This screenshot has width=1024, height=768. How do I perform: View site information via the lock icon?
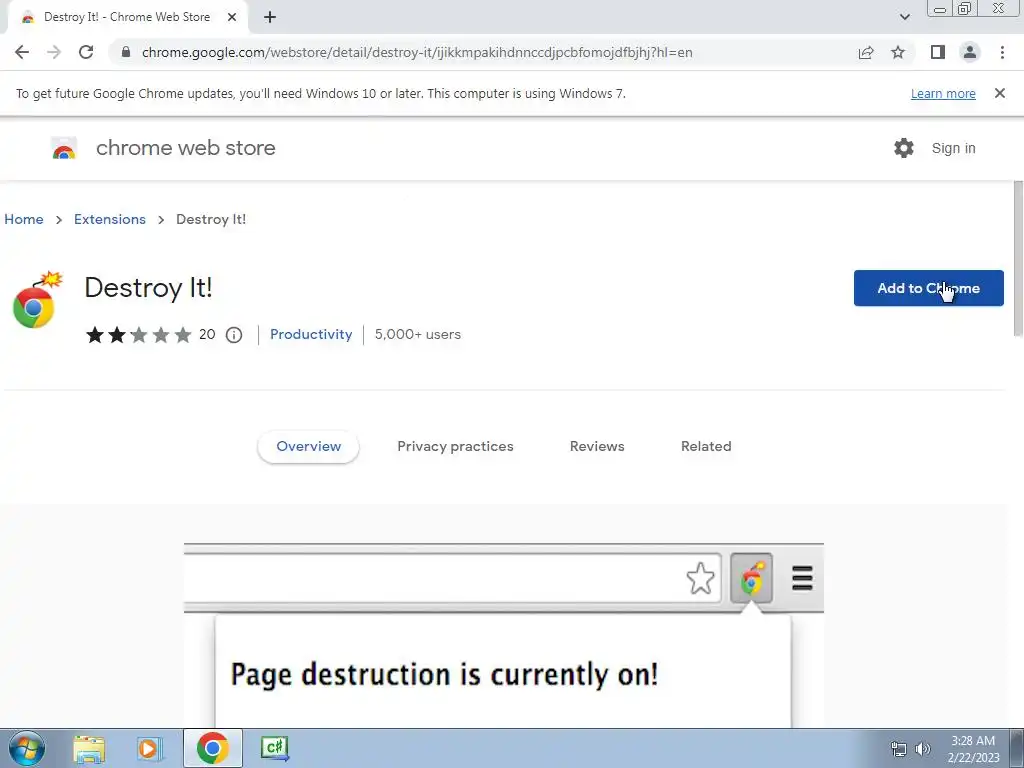(126, 52)
